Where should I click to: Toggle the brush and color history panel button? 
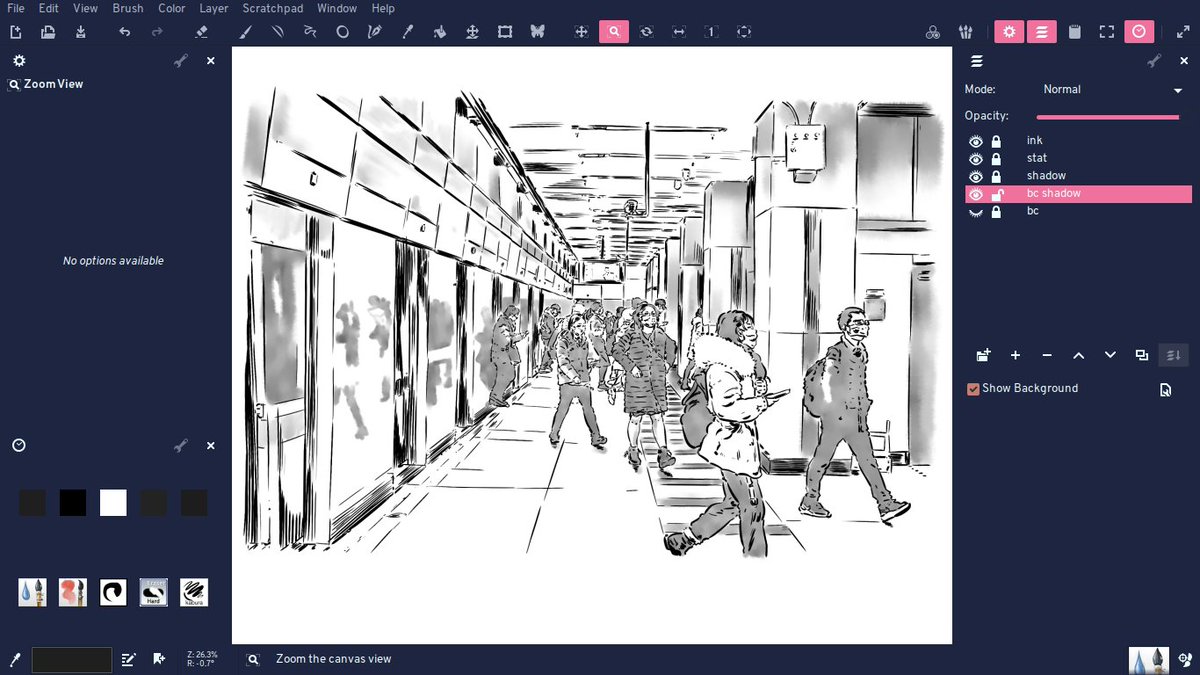point(1139,32)
